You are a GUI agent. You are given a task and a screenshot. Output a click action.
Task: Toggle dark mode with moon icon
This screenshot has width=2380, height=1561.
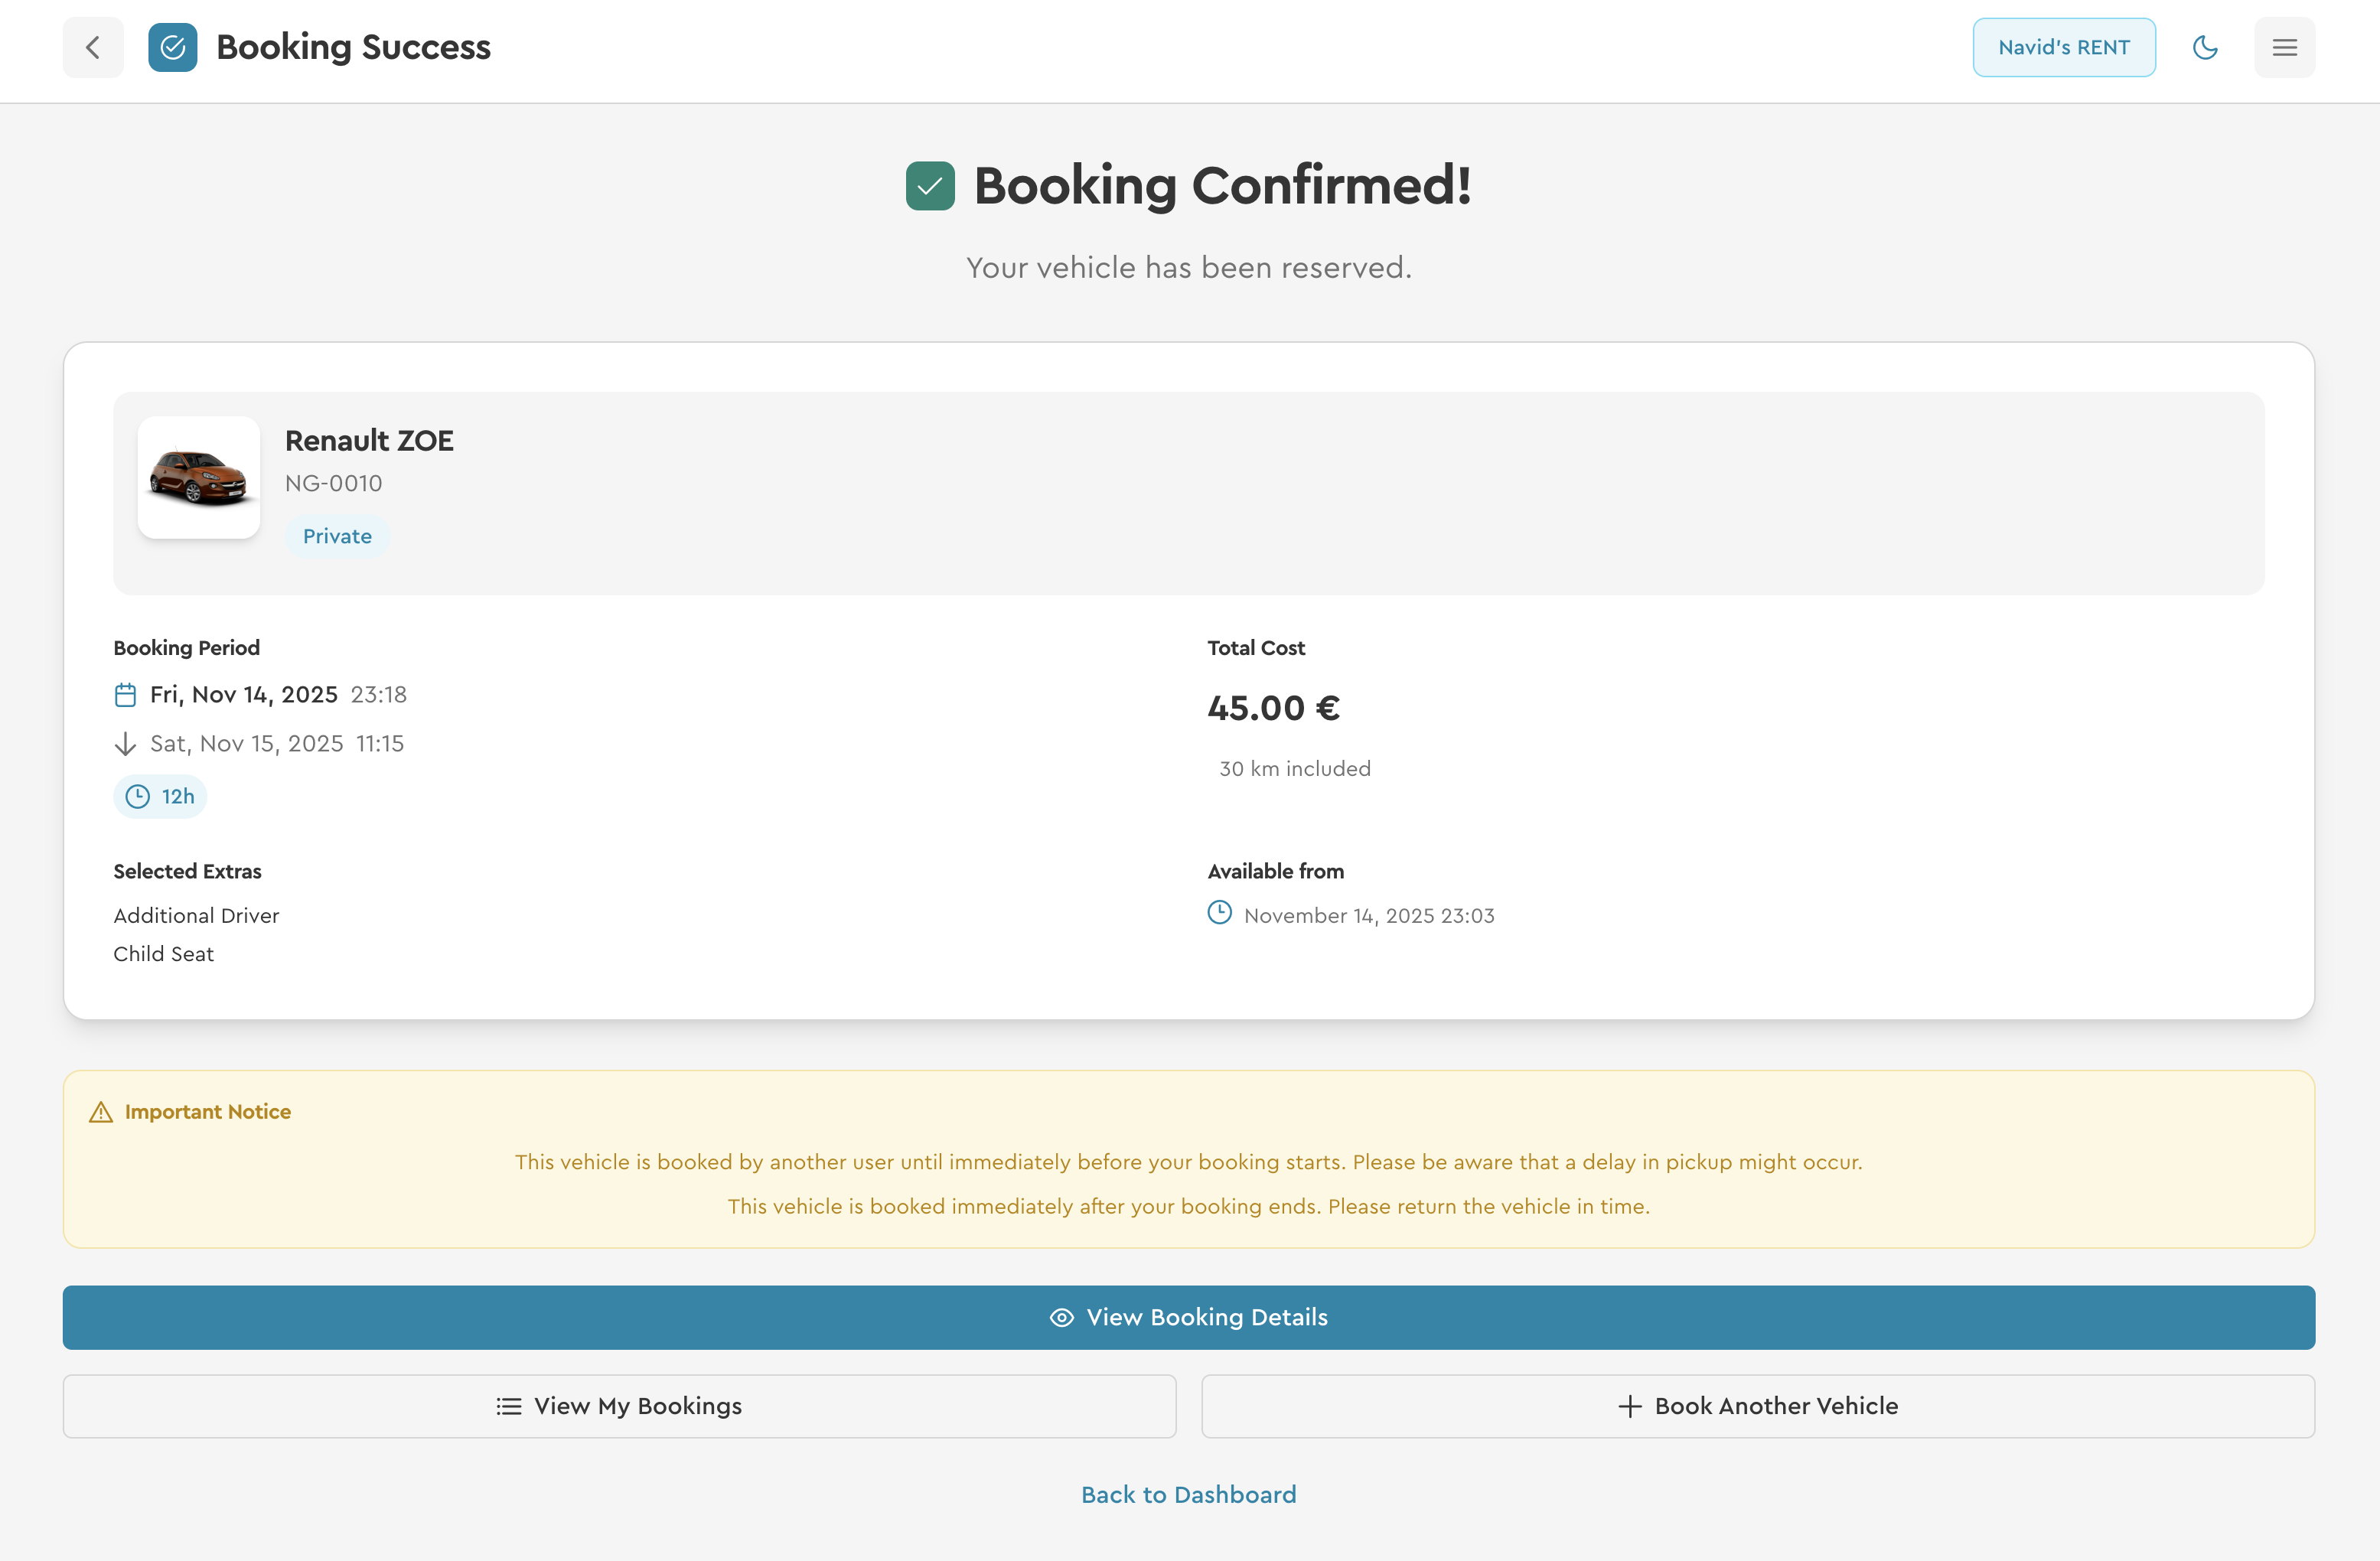click(x=2204, y=47)
